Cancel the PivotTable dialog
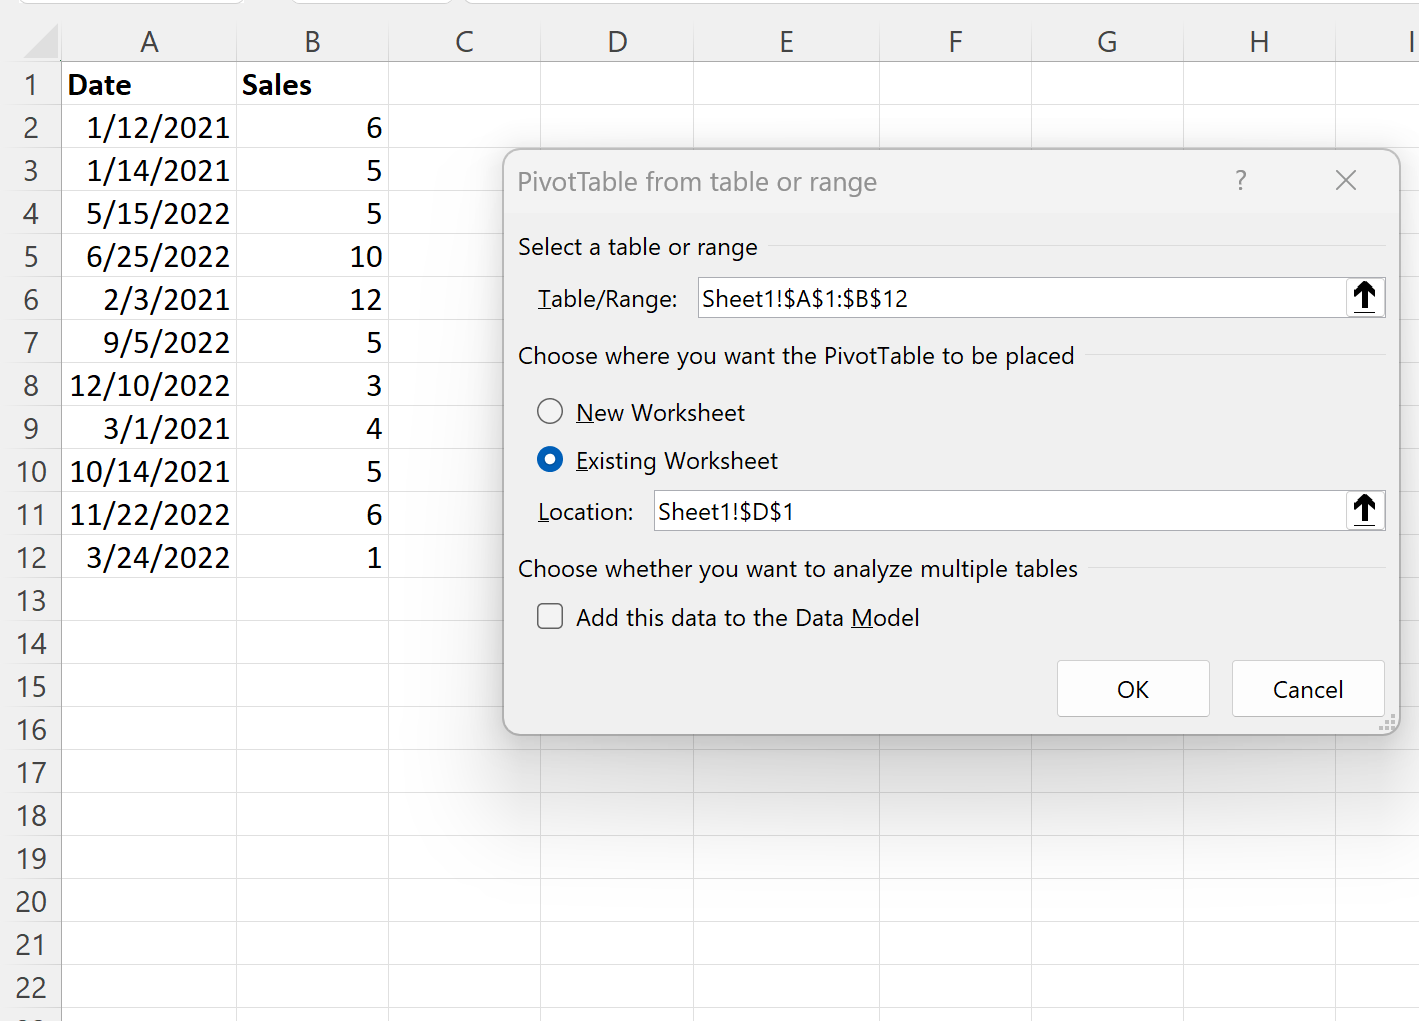 coord(1308,689)
